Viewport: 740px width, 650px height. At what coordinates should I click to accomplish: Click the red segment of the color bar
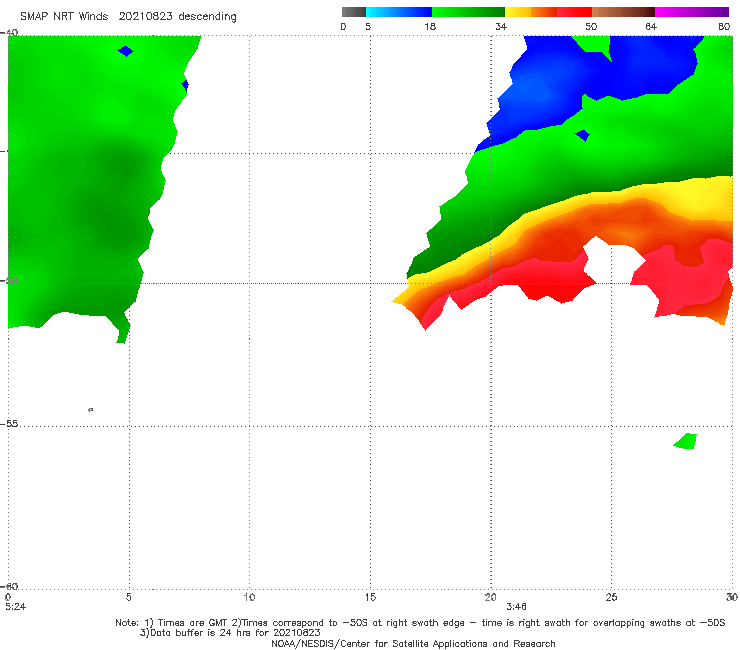click(574, 12)
